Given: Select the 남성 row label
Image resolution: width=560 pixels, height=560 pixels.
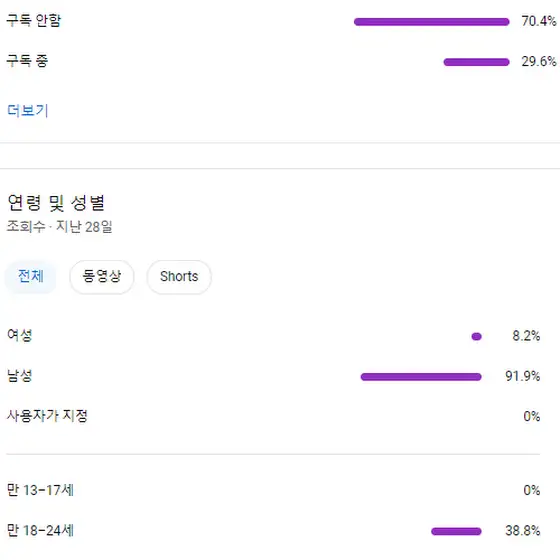Looking at the screenshot, I should 20,375.
